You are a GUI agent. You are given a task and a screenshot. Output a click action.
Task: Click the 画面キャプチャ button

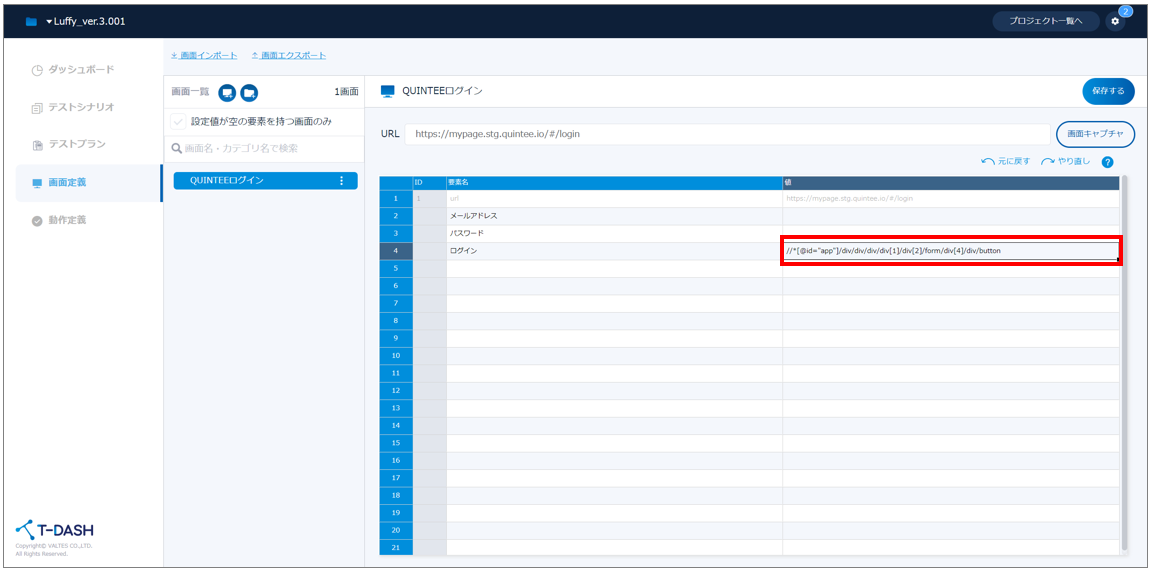click(1095, 134)
